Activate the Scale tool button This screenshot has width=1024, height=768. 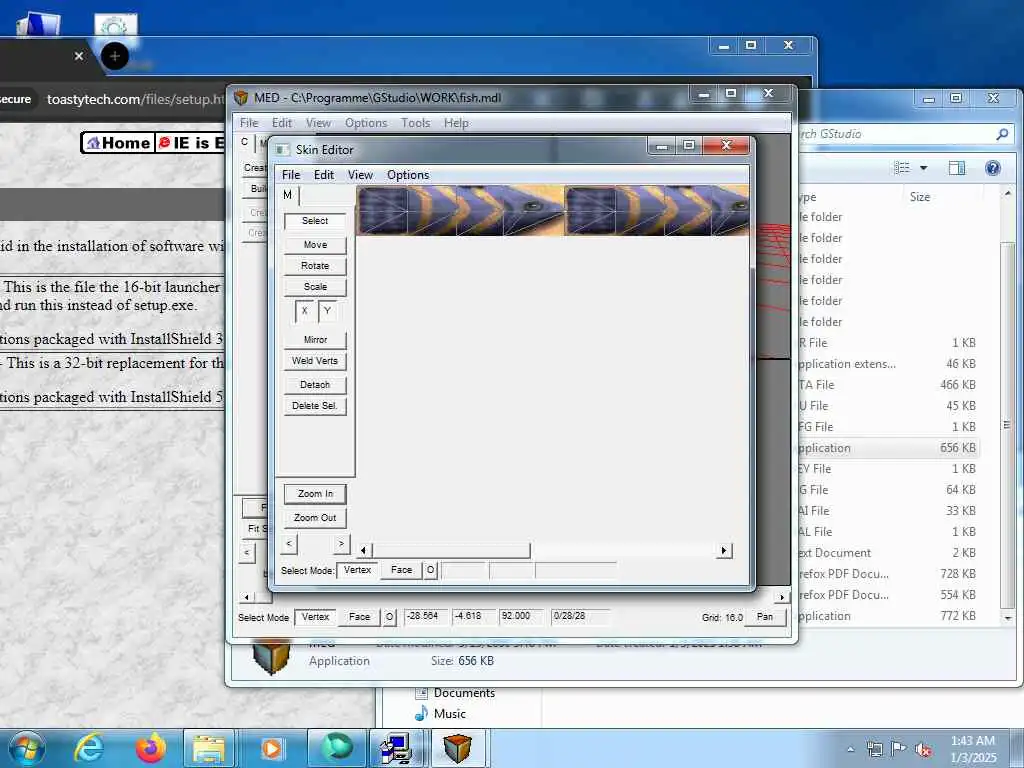click(x=315, y=287)
